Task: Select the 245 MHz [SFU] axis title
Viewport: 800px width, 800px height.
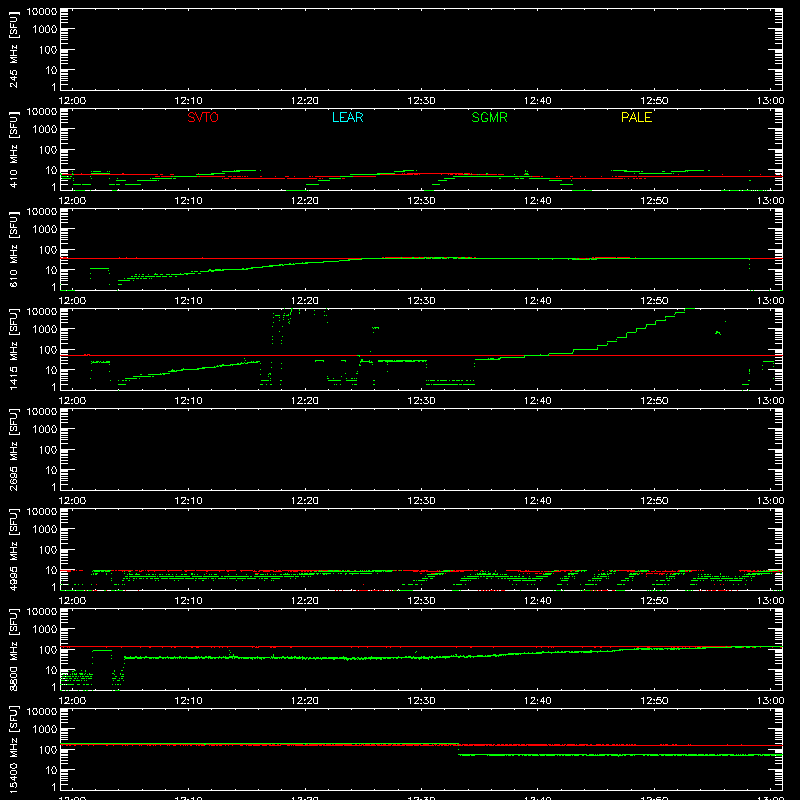Action: pyautogui.click(x=14, y=49)
